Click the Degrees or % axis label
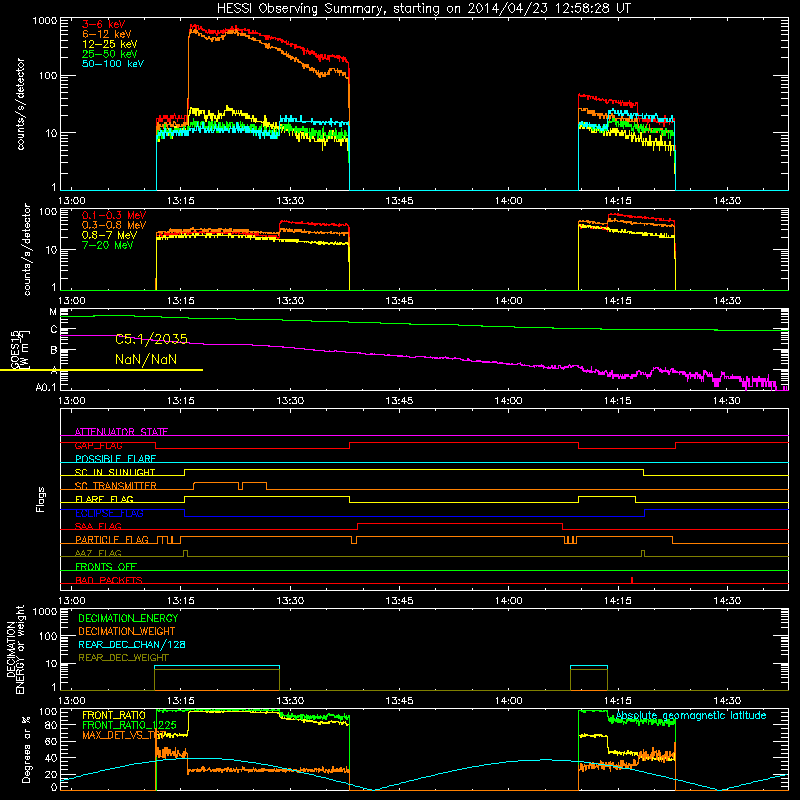800x800 pixels. tap(26, 749)
